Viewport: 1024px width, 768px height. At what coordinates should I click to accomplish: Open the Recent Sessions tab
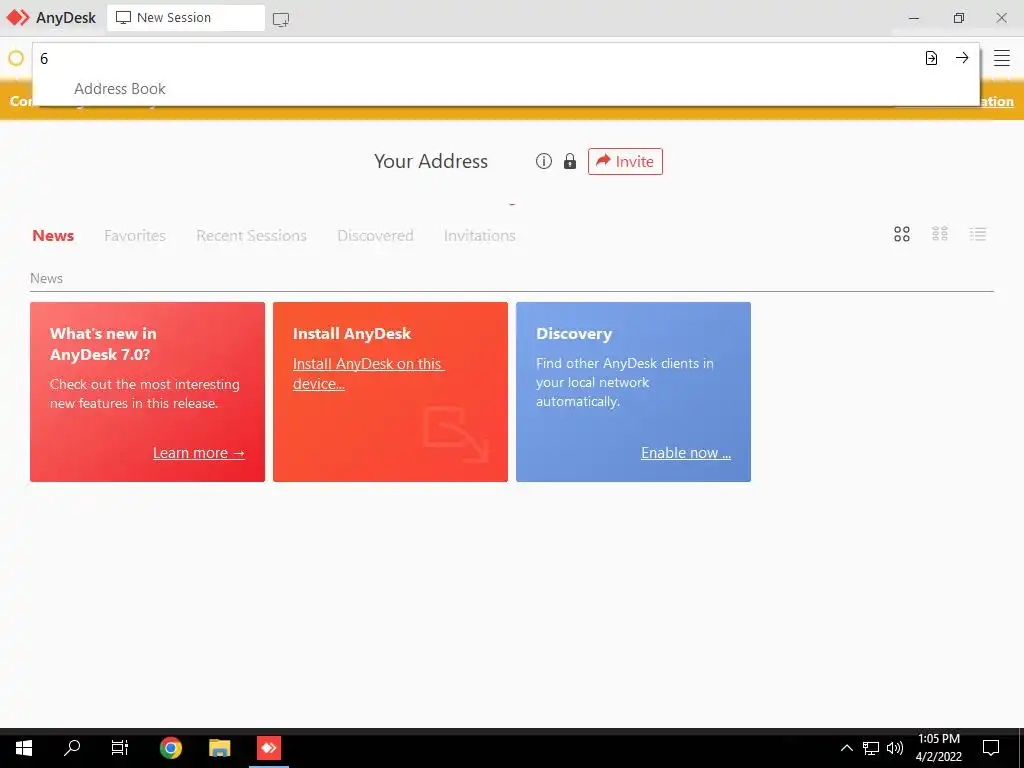click(x=251, y=235)
